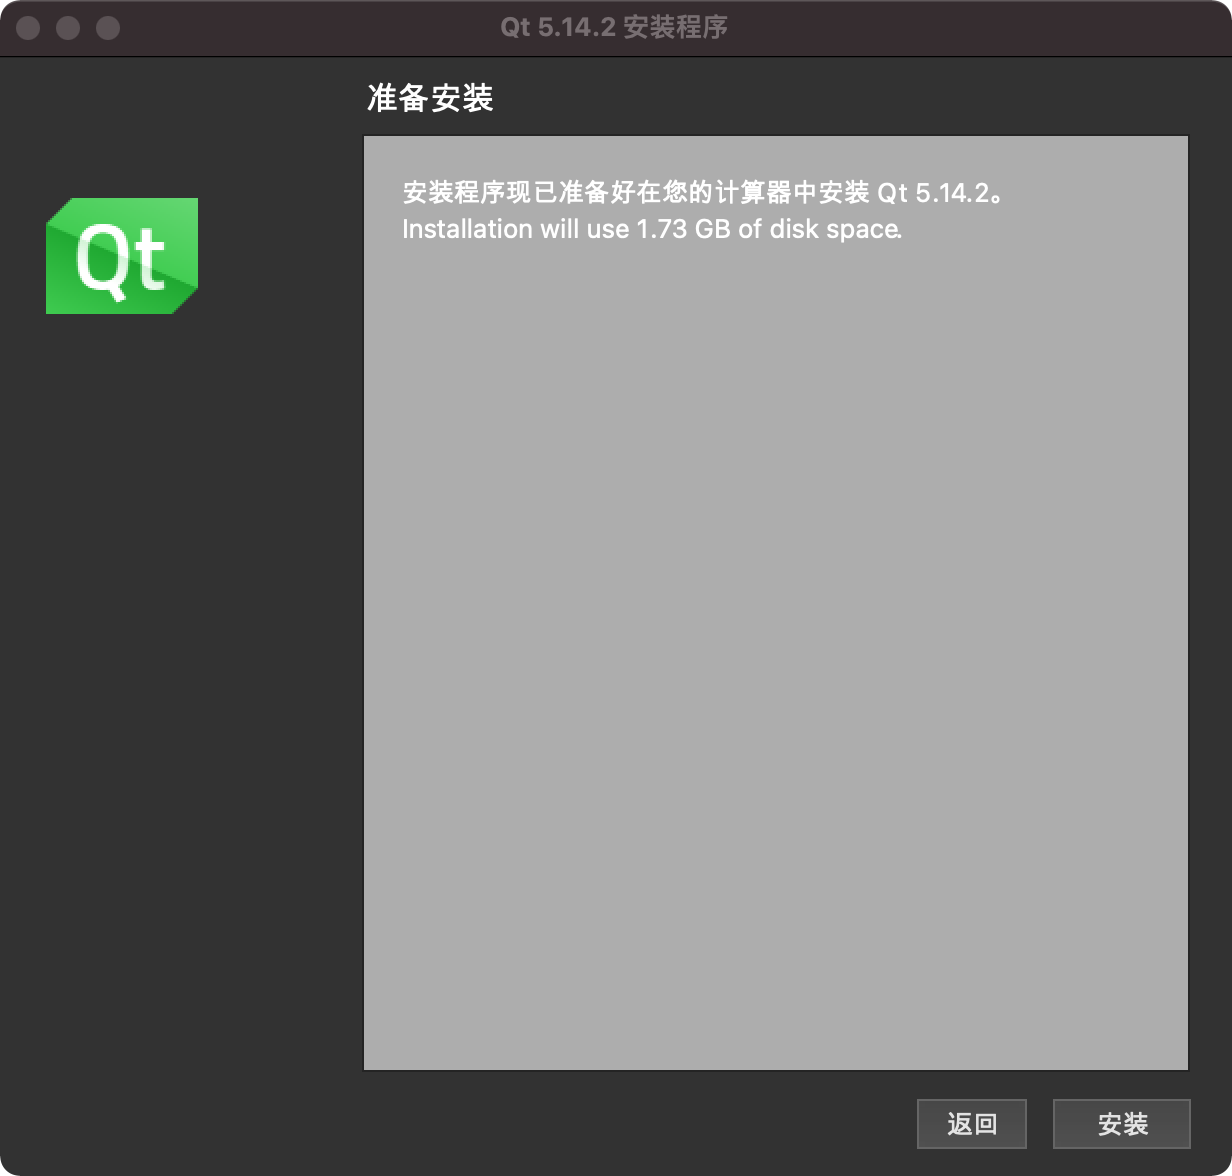The image size is (1232, 1176).
Task: Click the line 安装程序现已准备好在您的计算器中安装 Qt 5.14.2
Action: click(x=703, y=192)
